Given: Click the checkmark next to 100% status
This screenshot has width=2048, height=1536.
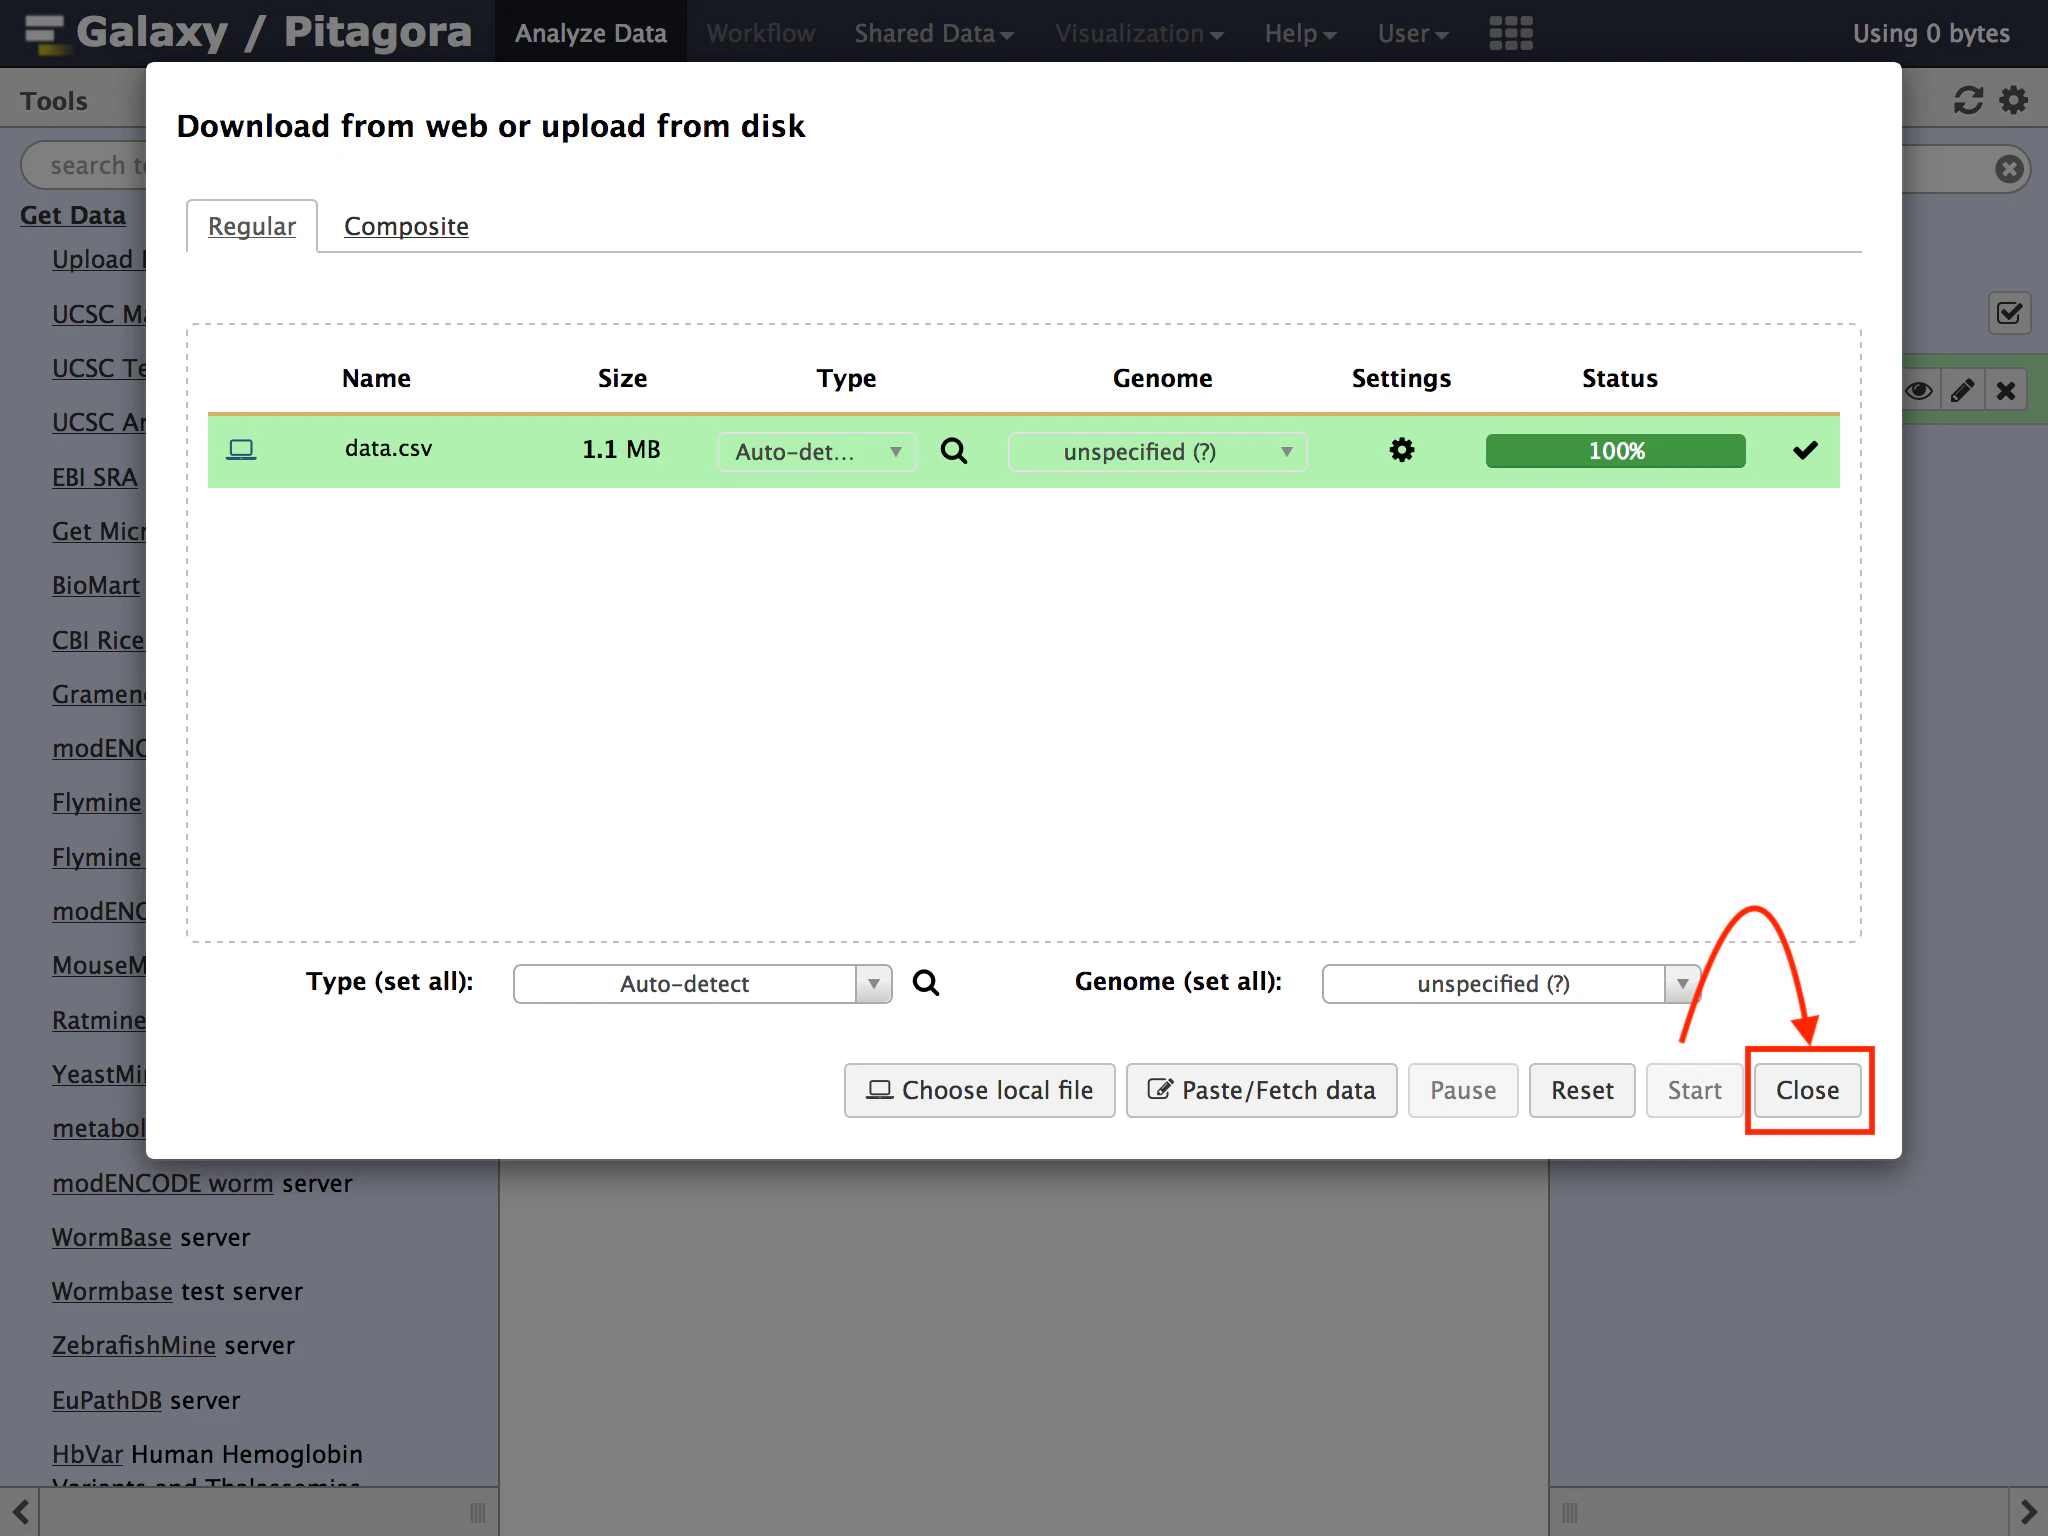Looking at the screenshot, I should click(x=1805, y=450).
